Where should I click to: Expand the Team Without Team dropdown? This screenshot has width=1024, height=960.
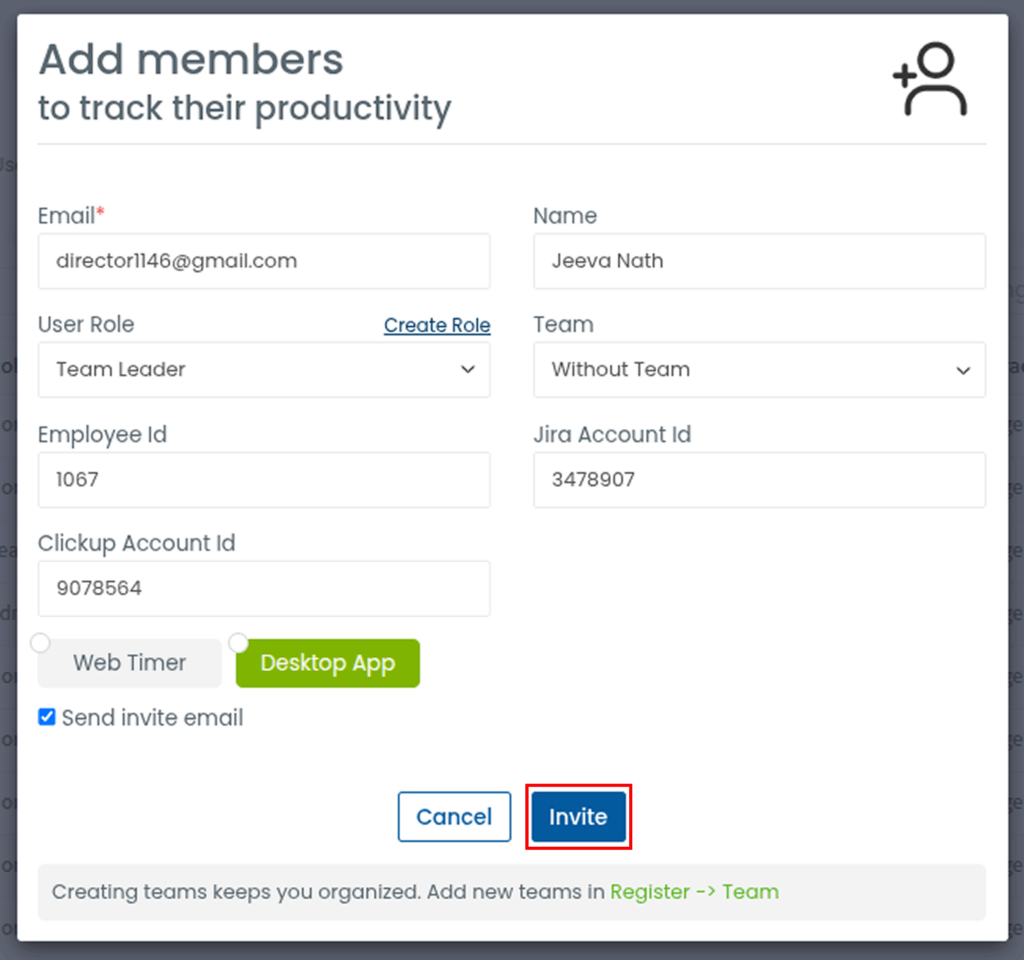[x=760, y=370]
